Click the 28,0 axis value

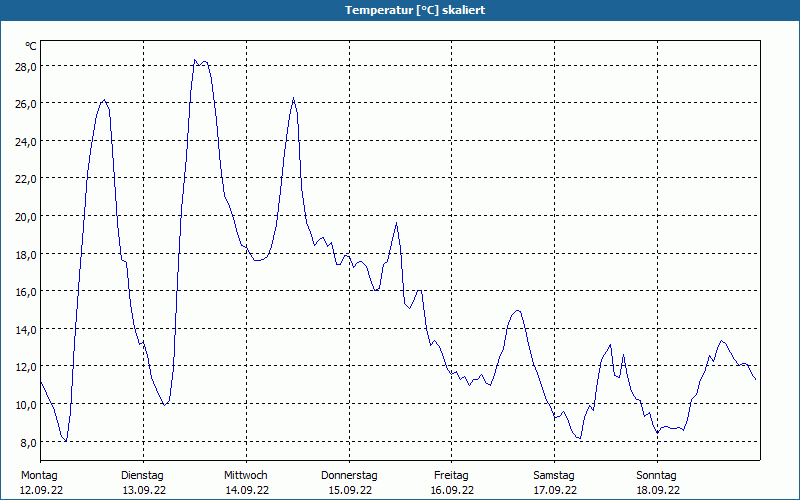pos(26,67)
